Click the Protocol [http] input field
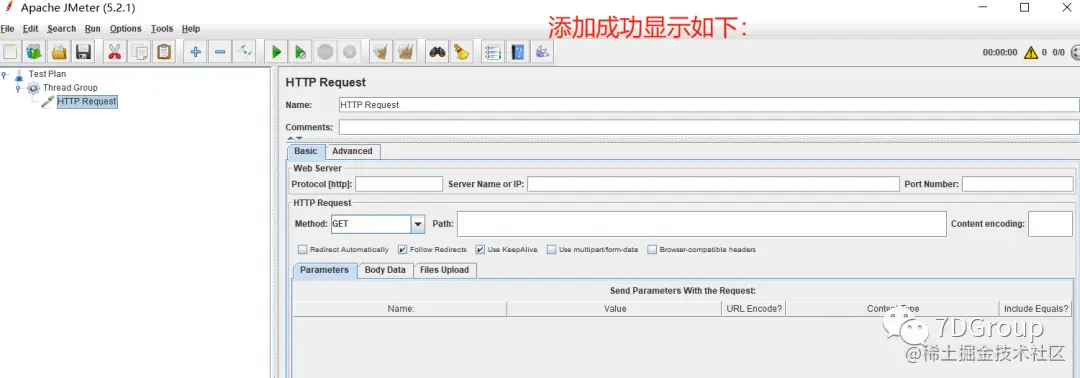The image size is (1080, 378). 399,184
